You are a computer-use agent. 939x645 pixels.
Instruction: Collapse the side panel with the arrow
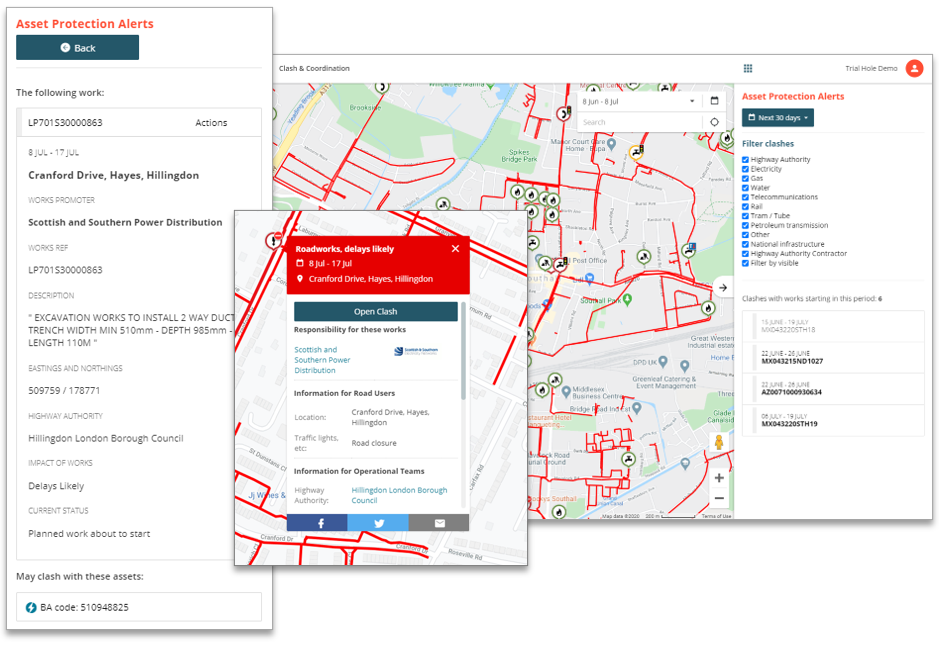[x=723, y=288]
